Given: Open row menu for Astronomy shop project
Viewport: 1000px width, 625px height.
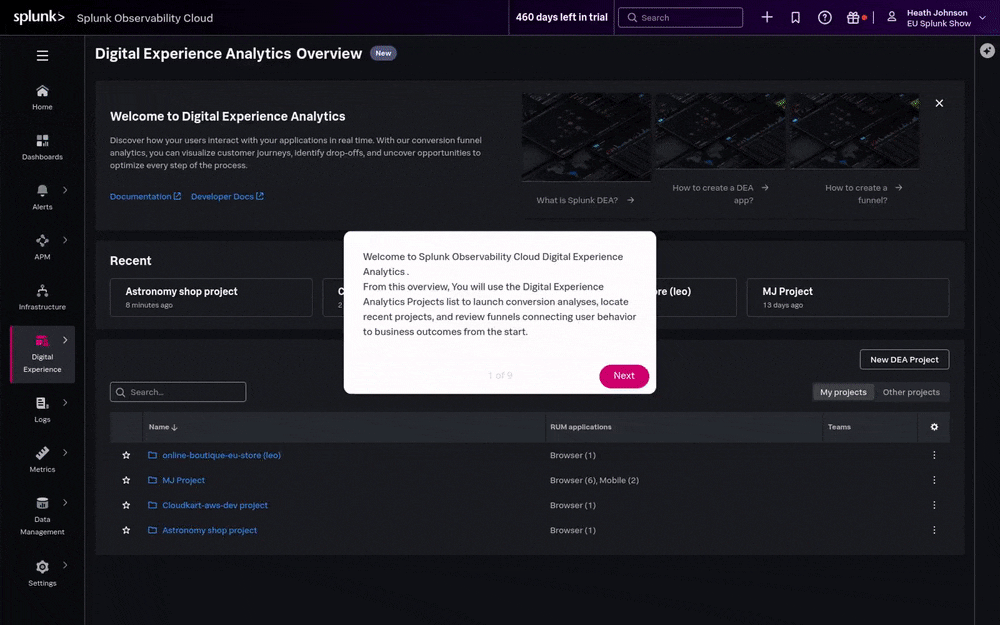Looking at the screenshot, I should pos(934,530).
